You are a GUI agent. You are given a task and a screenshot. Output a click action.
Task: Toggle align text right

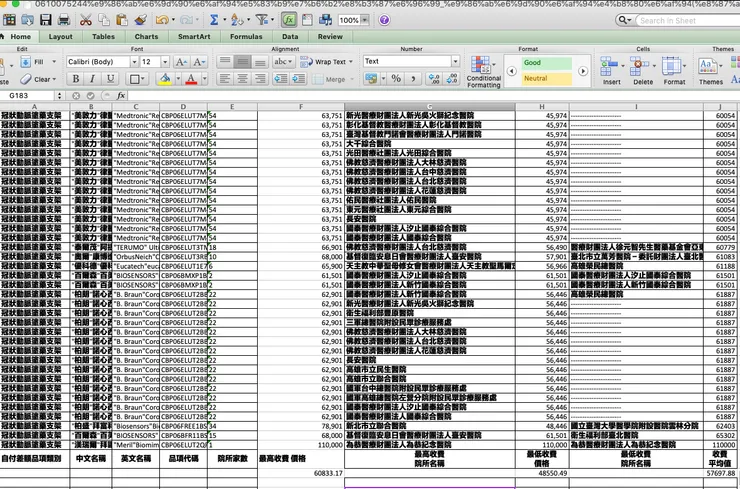pyautogui.click(x=260, y=79)
